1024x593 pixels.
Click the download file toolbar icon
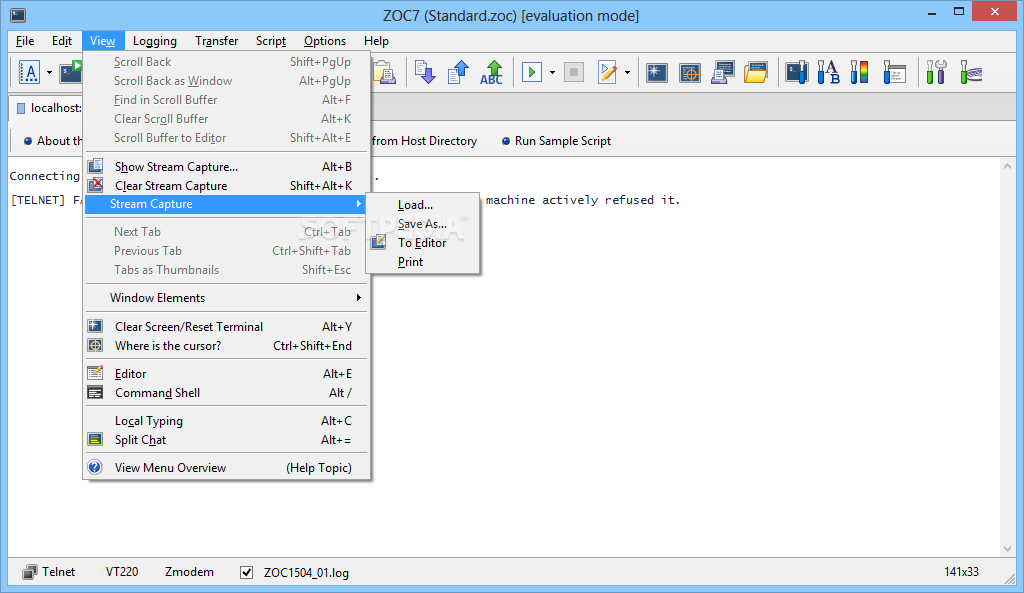point(425,72)
